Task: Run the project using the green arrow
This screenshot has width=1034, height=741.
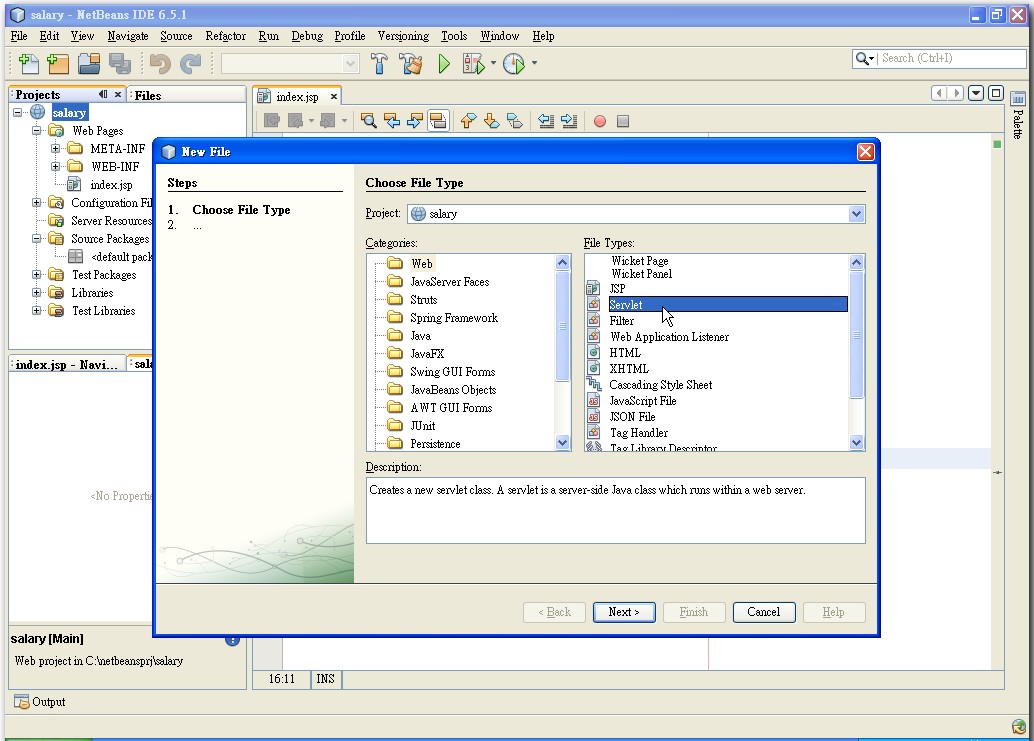Action: (443, 63)
